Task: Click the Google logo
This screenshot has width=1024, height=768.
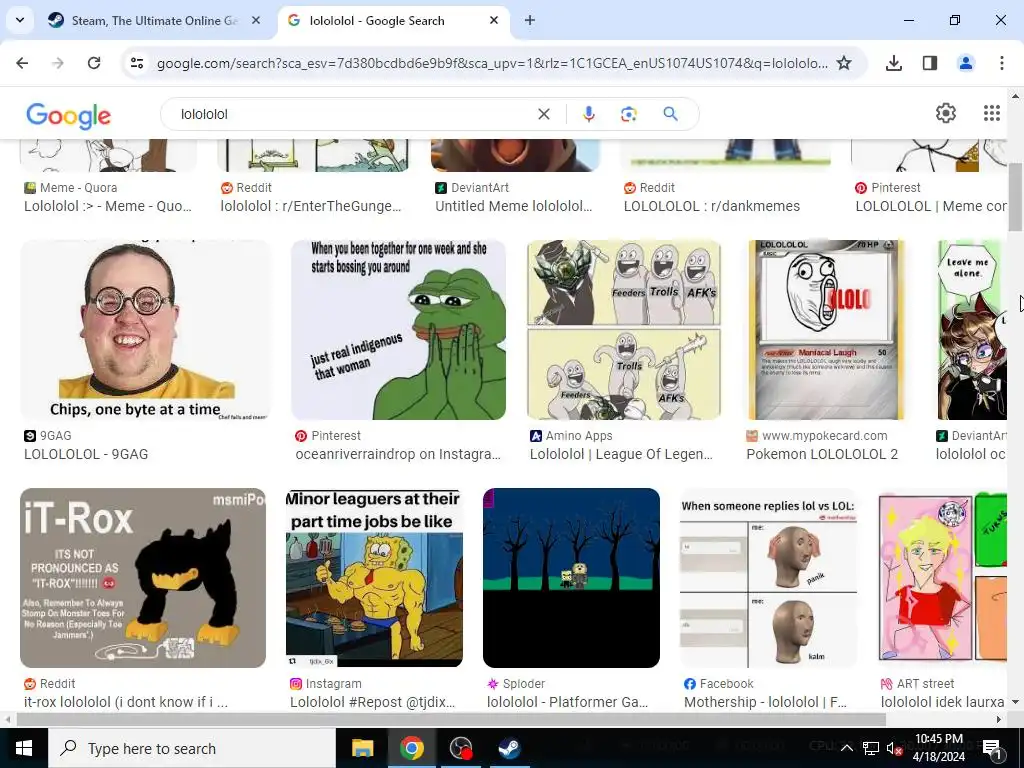Action: point(69,116)
